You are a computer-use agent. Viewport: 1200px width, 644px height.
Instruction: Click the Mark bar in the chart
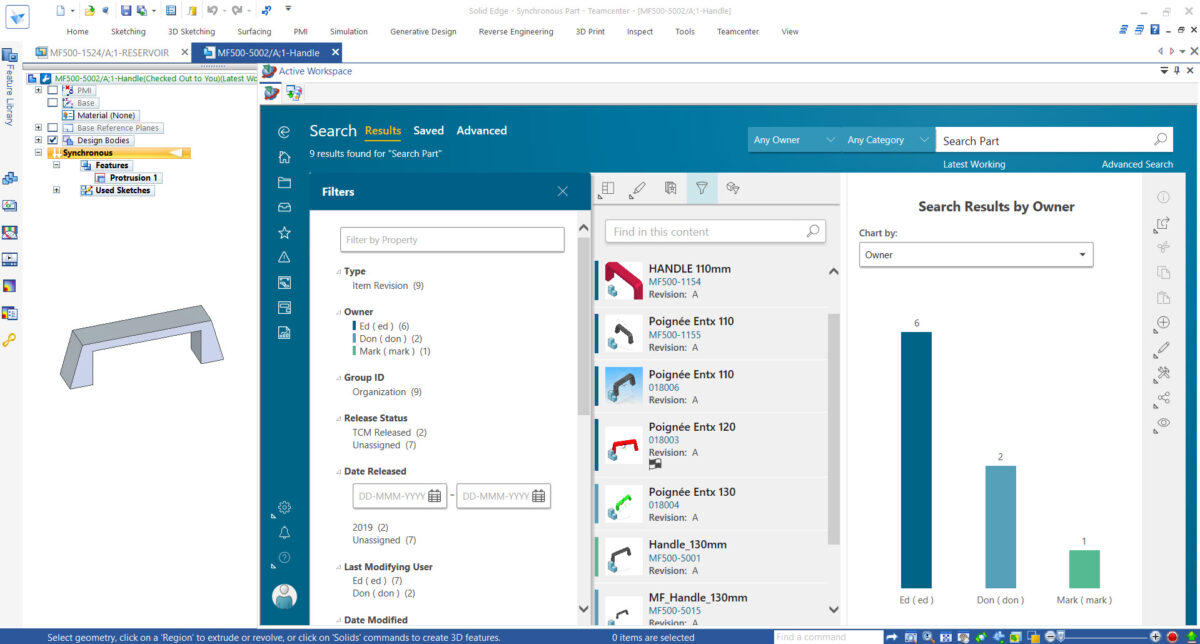click(x=1084, y=569)
